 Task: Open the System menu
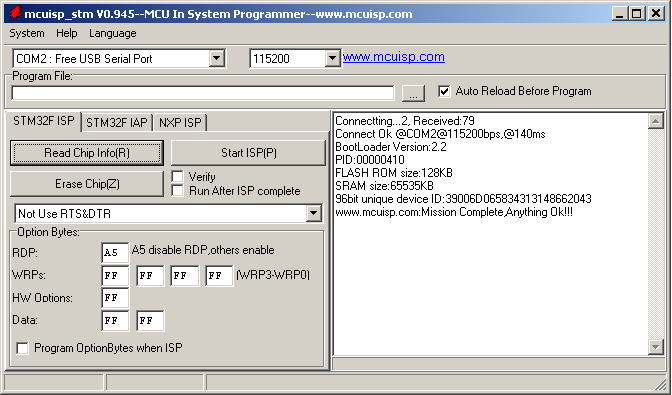(27, 33)
